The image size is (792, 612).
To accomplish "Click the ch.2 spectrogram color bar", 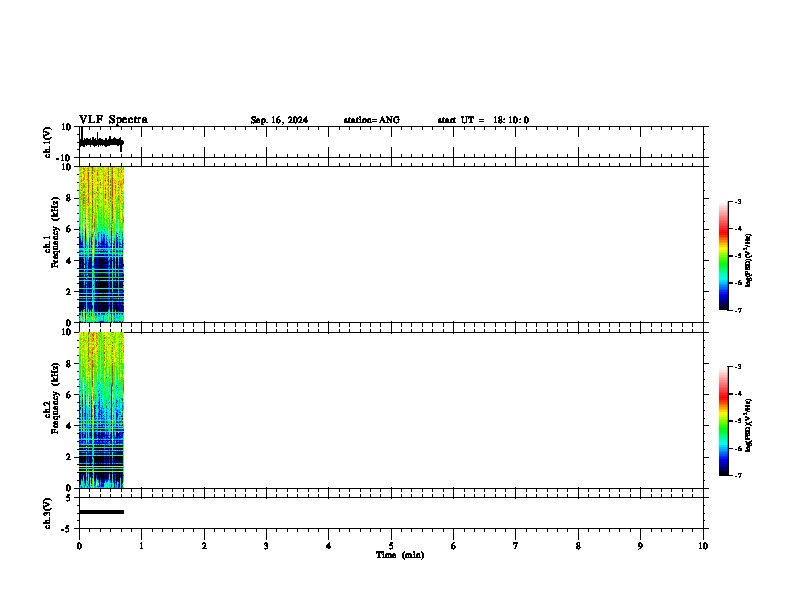I will pos(724,421).
